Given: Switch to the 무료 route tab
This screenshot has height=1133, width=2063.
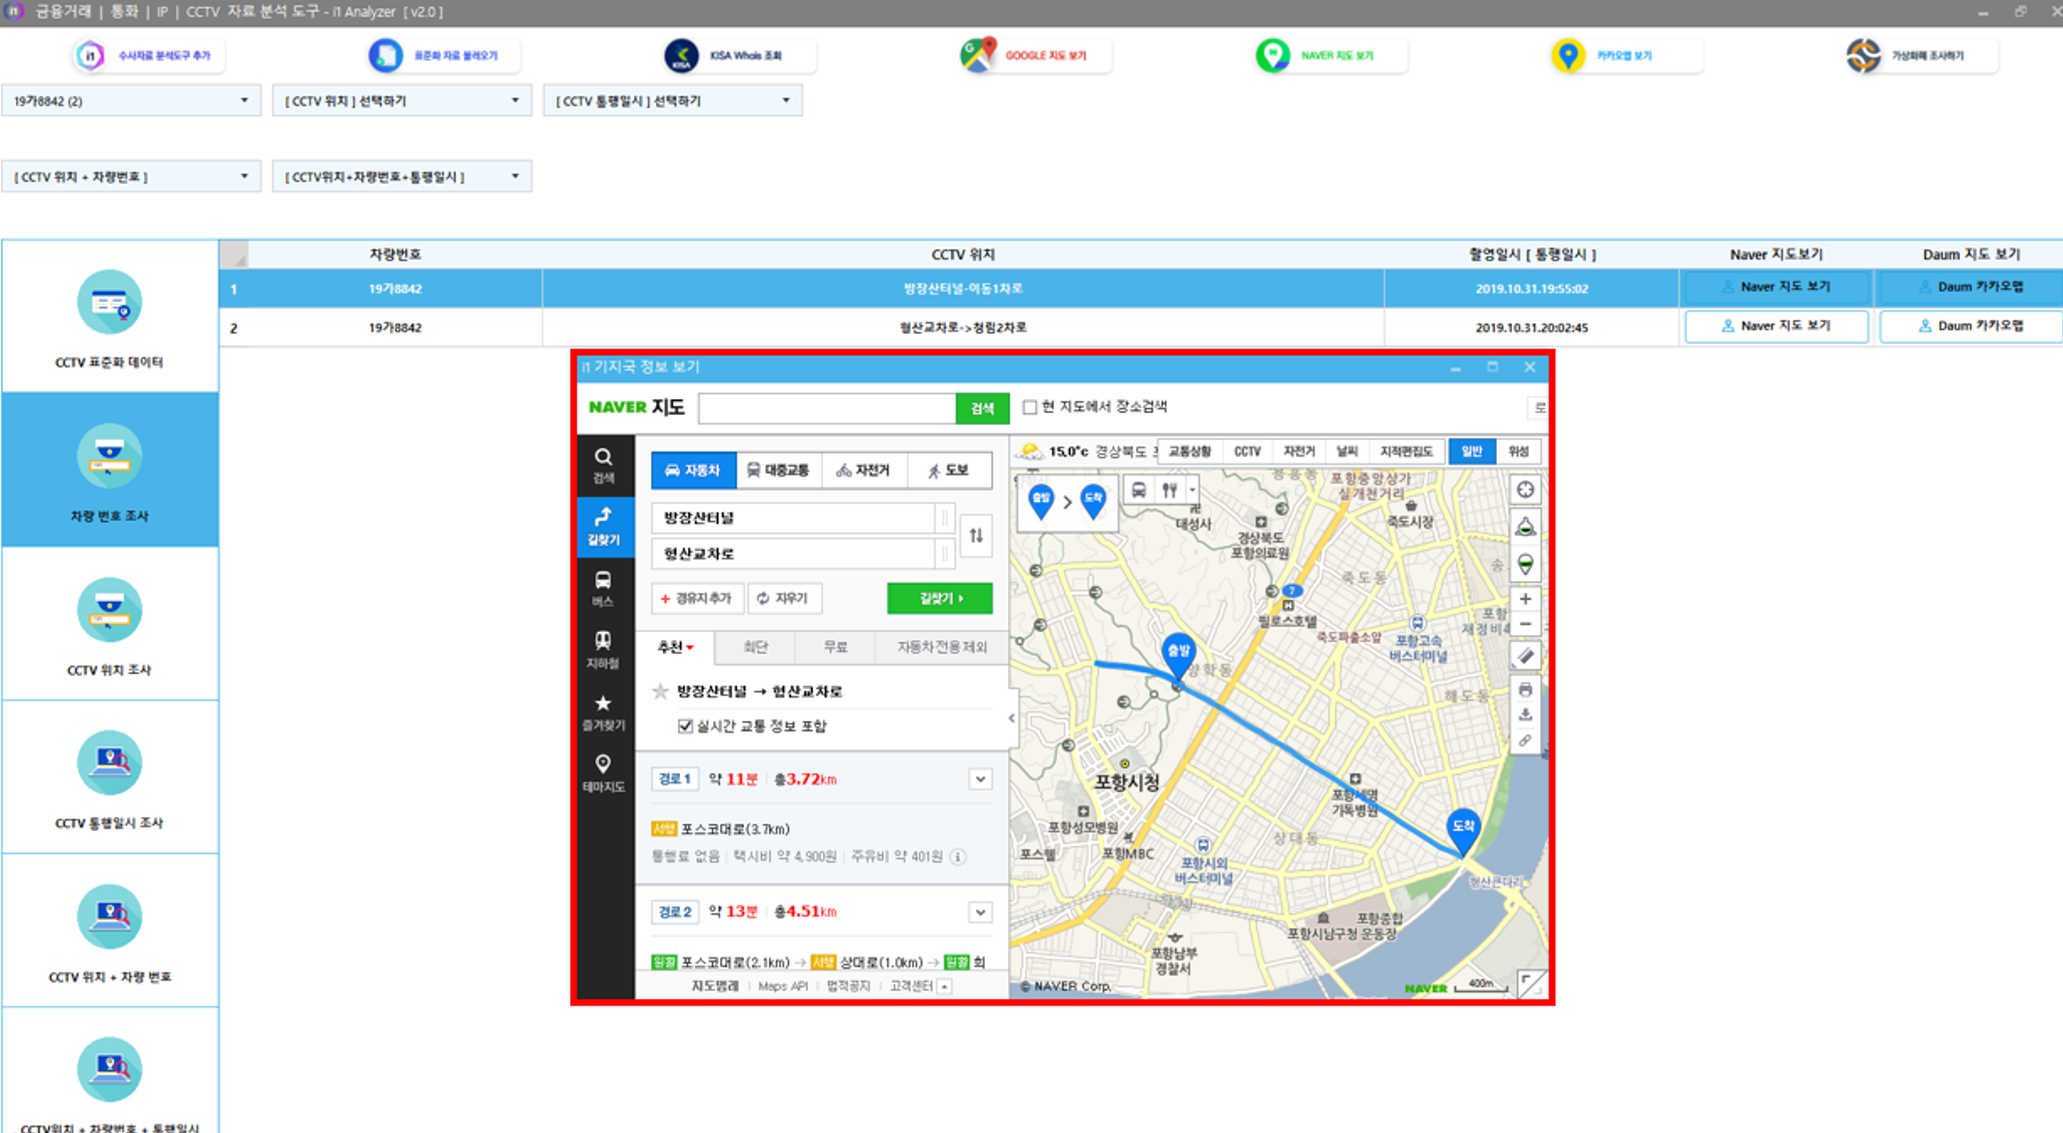Looking at the screenshot, I should click(x=835, y=648).
